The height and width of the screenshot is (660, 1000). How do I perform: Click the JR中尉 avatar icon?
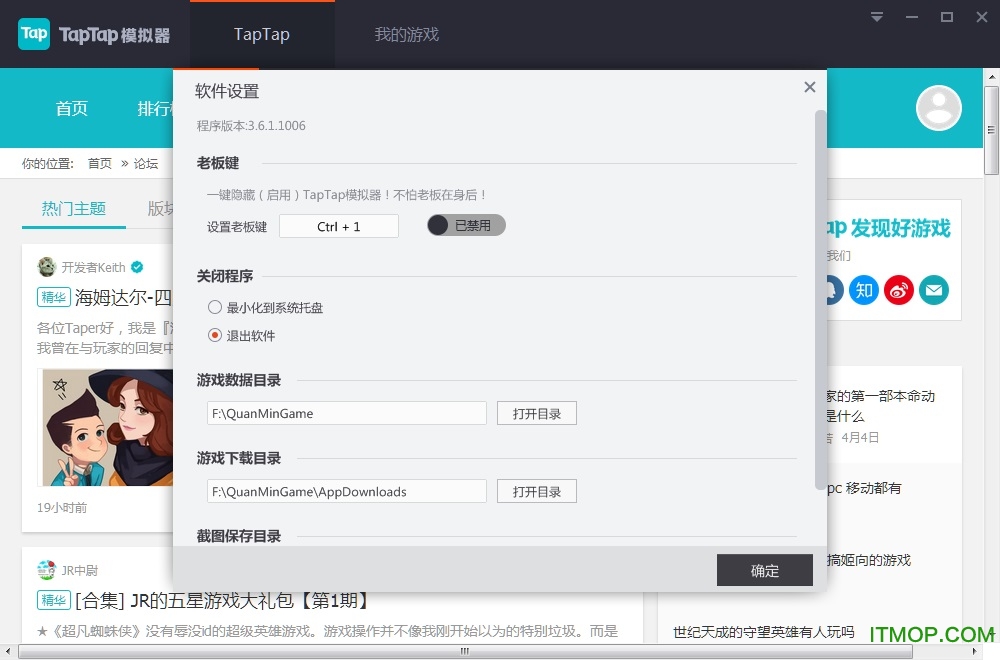pyautogui.click(x=46, y=570)
